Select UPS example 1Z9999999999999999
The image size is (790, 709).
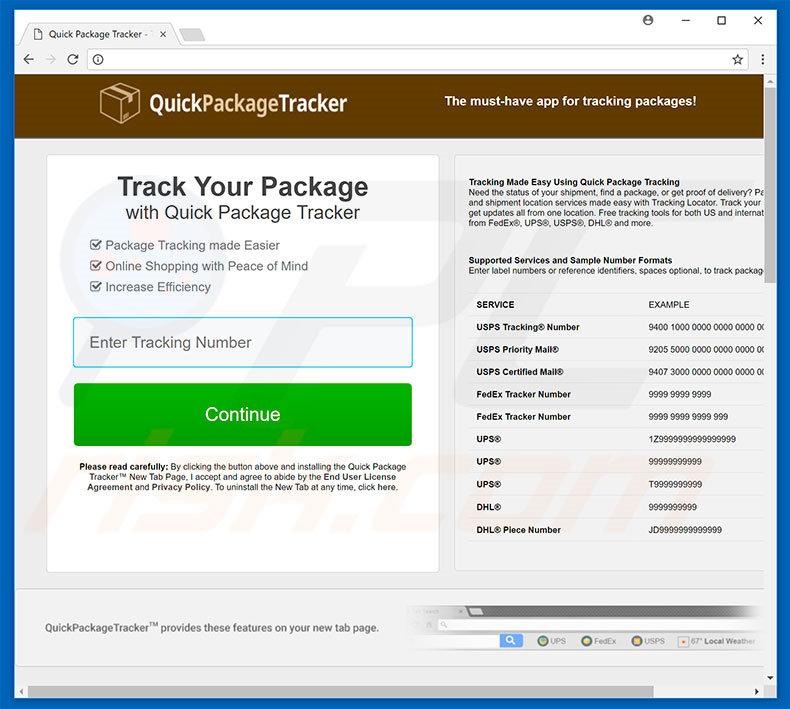coord(692,439)
